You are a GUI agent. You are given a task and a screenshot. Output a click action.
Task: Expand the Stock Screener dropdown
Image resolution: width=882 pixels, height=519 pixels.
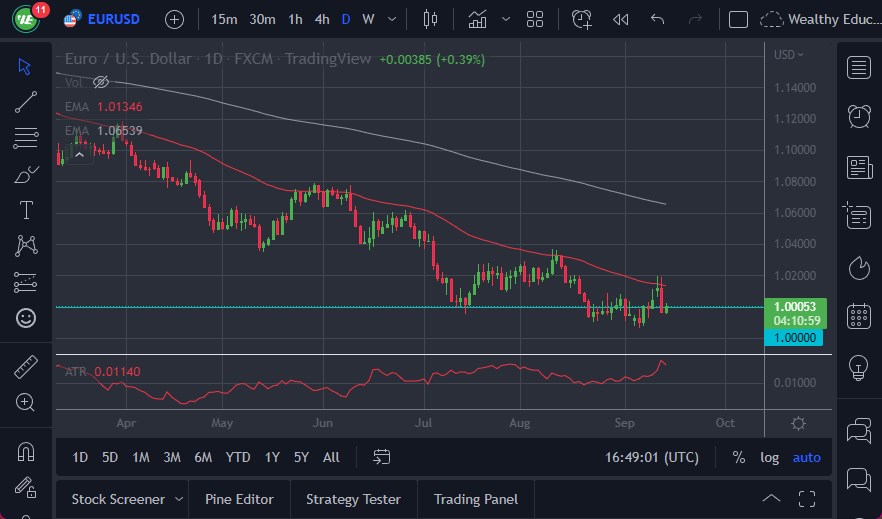click(x=179, y=499)
